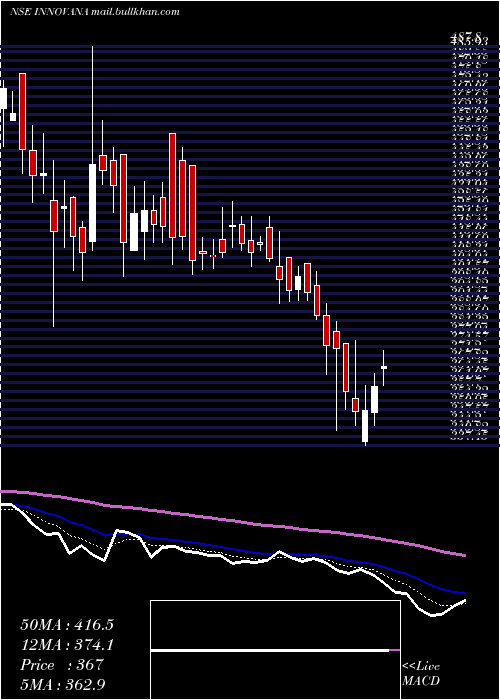Viewport: 500px width, 700px height.
Task: Click the last candlestick of the chart
Action: [x=383, y=367]
